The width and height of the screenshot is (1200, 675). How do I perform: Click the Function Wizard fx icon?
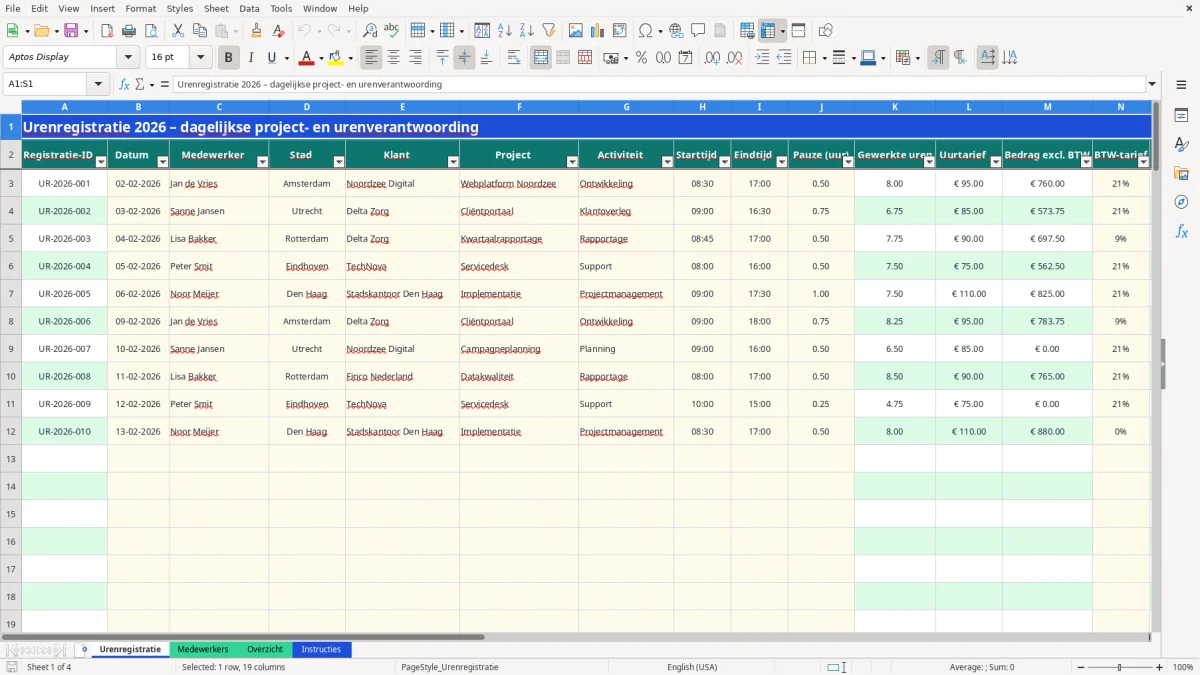point(124,85)
